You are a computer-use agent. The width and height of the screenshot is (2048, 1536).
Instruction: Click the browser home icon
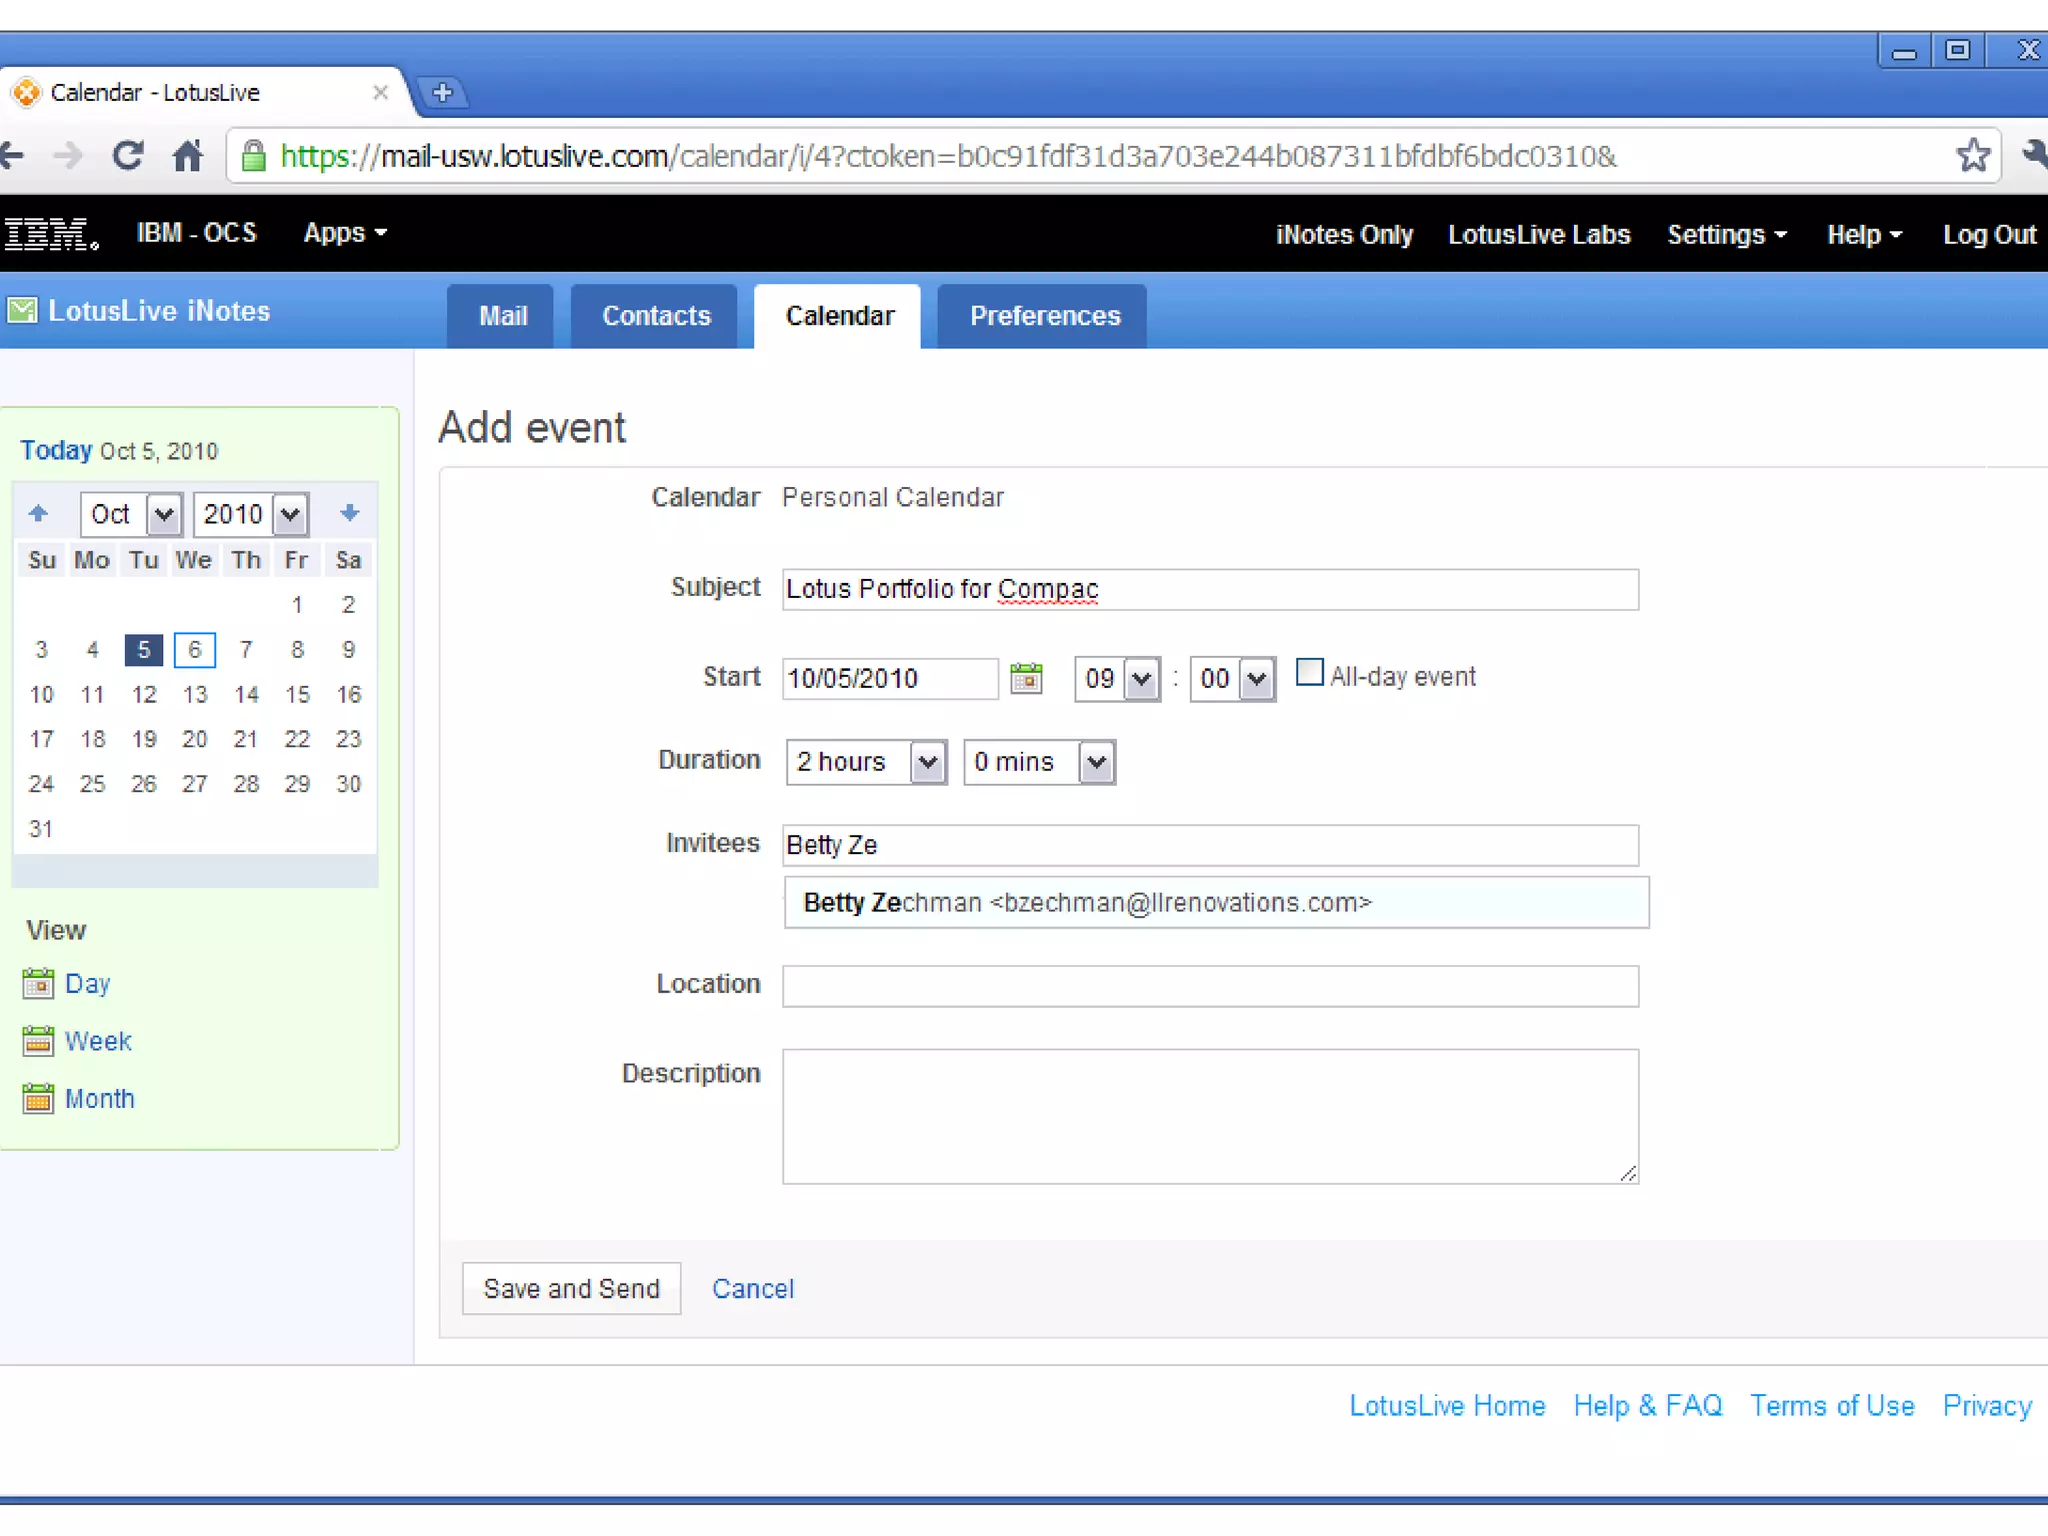[188, 156]
